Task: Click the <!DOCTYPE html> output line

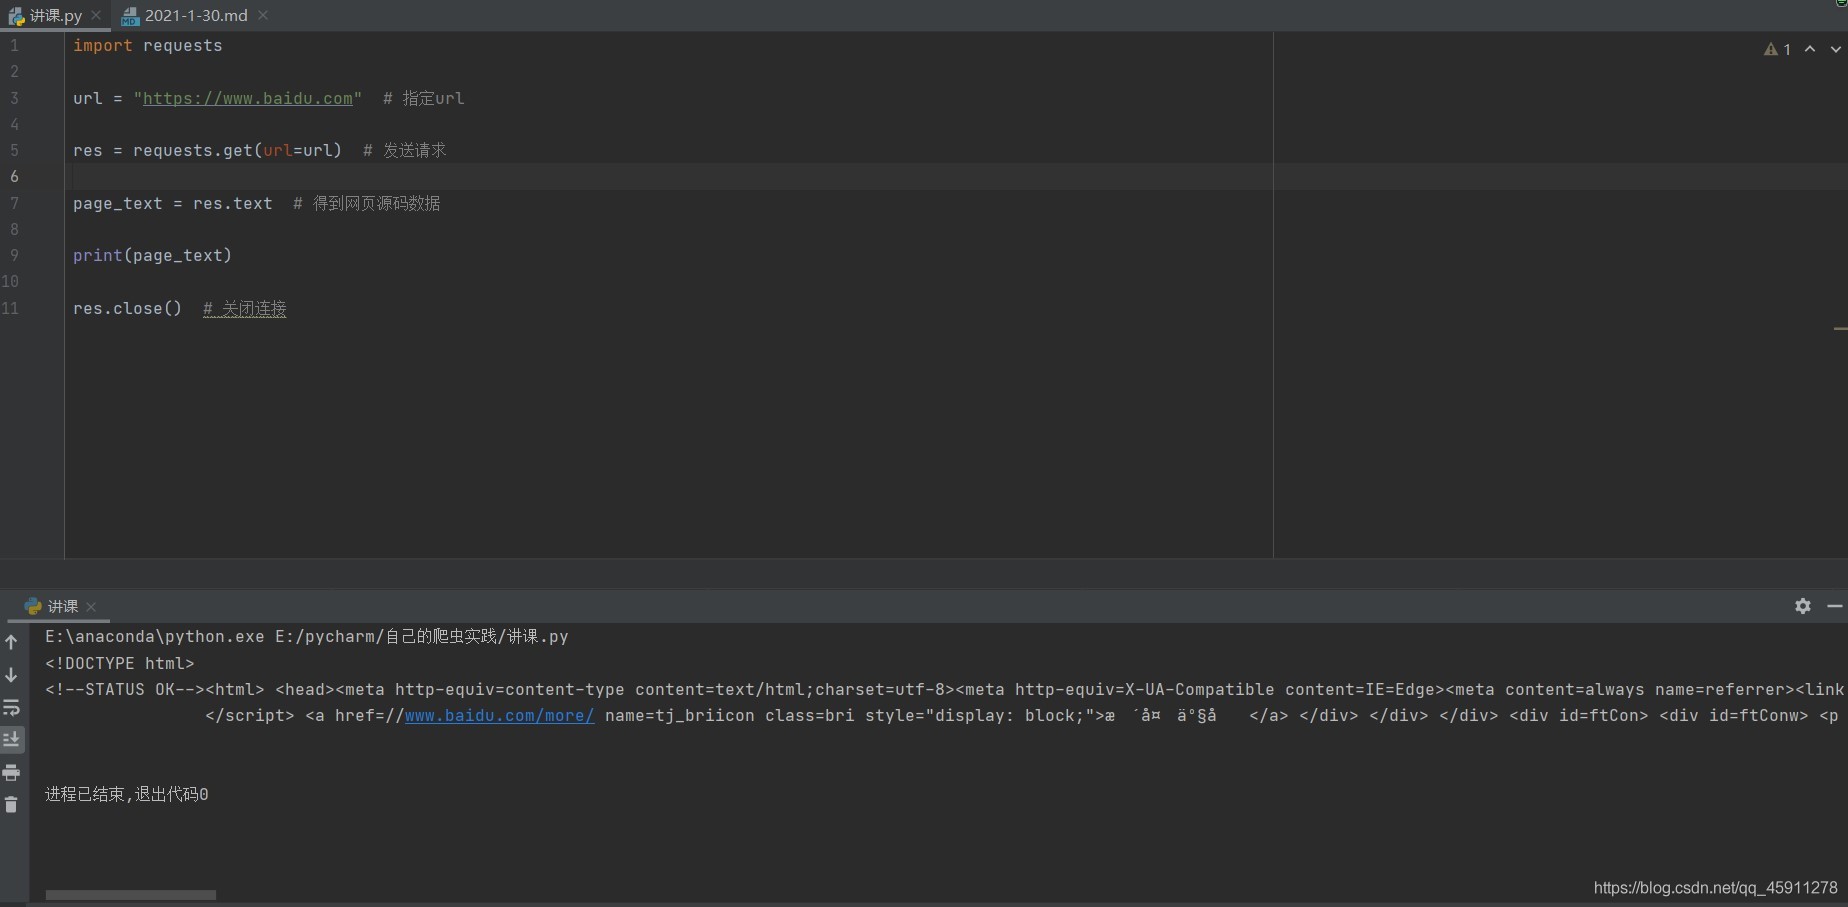Action: (120, 663)
